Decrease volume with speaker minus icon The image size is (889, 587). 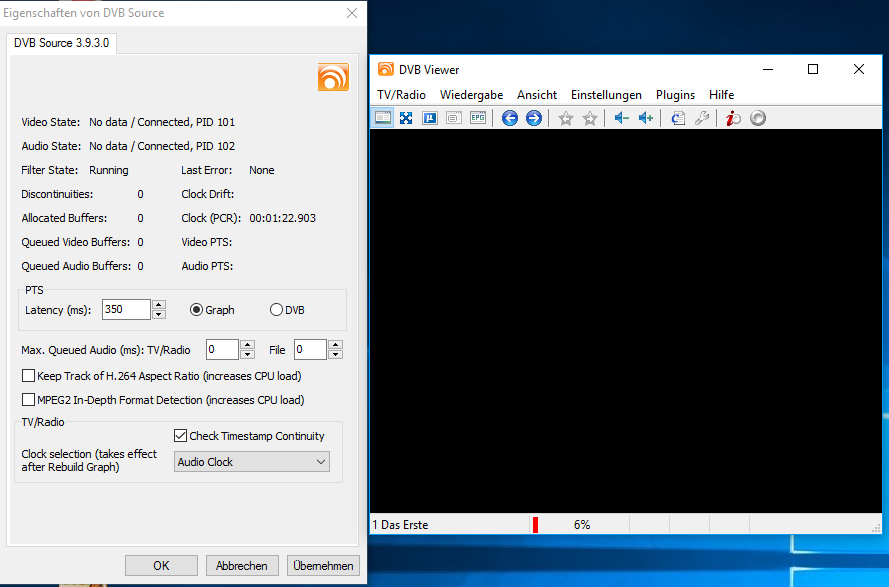621,118
